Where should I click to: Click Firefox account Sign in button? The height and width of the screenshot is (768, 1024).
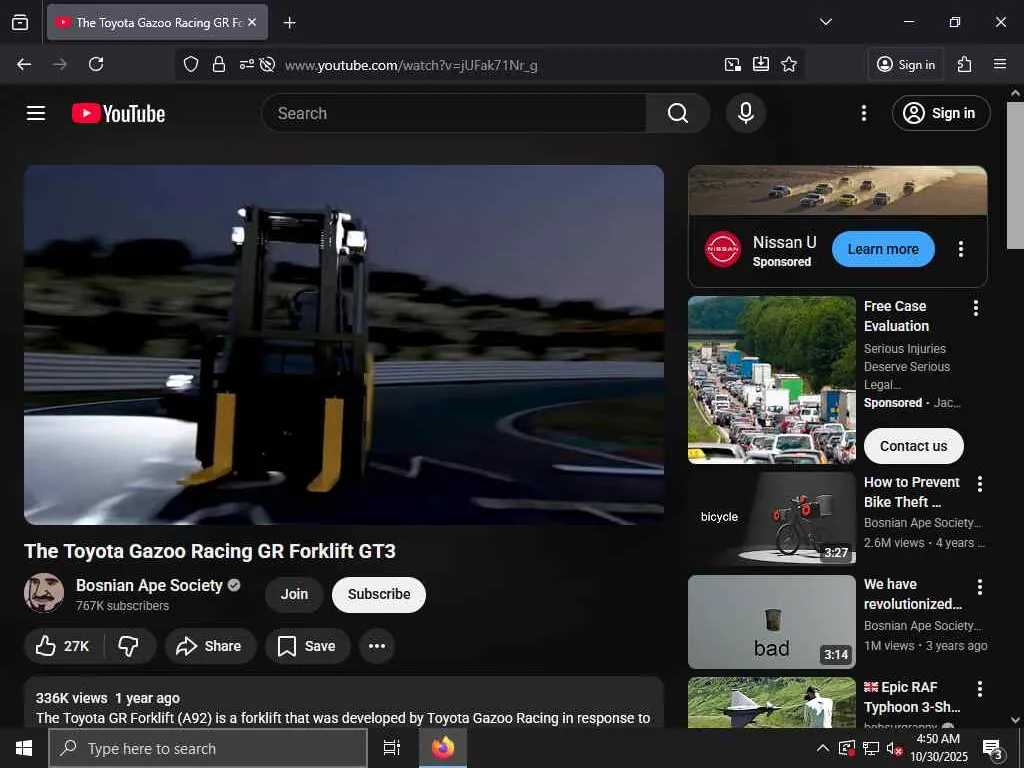[906, 64]
